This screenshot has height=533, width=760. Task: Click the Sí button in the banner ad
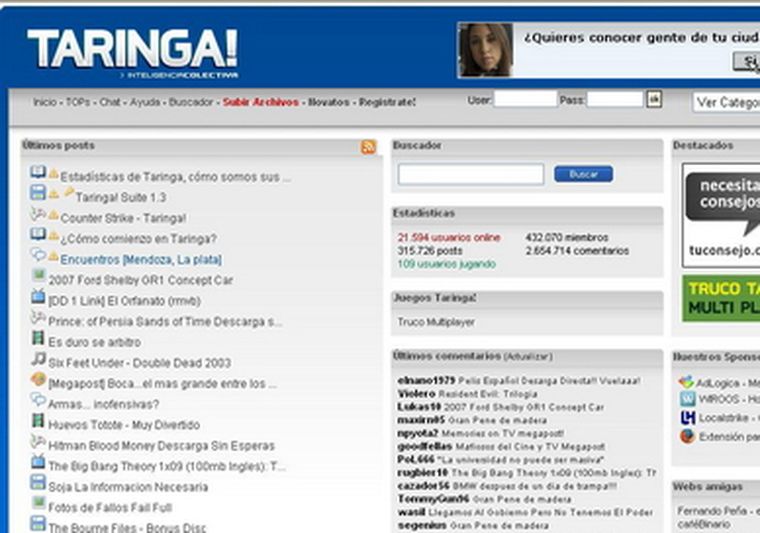pos(747,62)
